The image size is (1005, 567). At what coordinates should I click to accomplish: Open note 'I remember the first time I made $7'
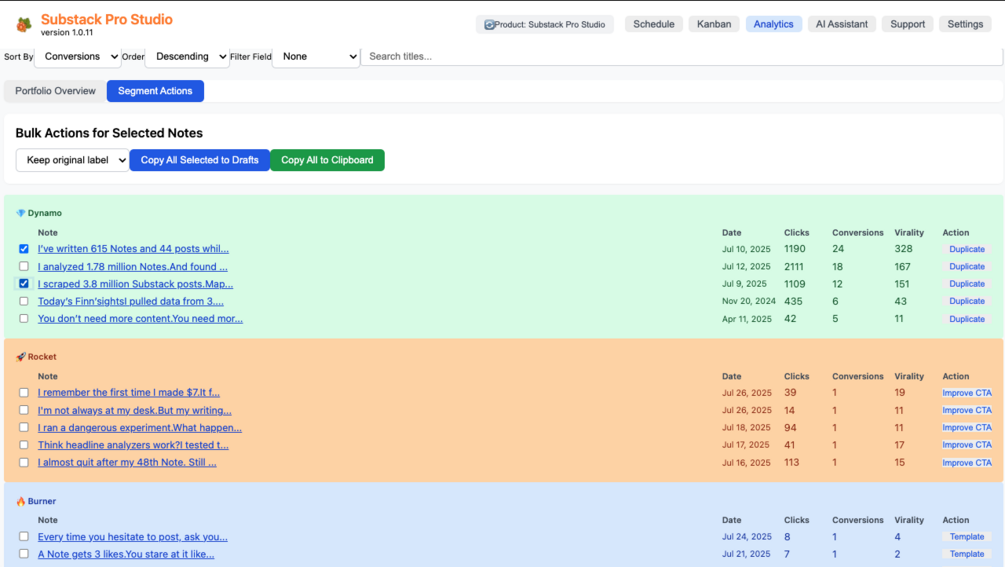129,392
